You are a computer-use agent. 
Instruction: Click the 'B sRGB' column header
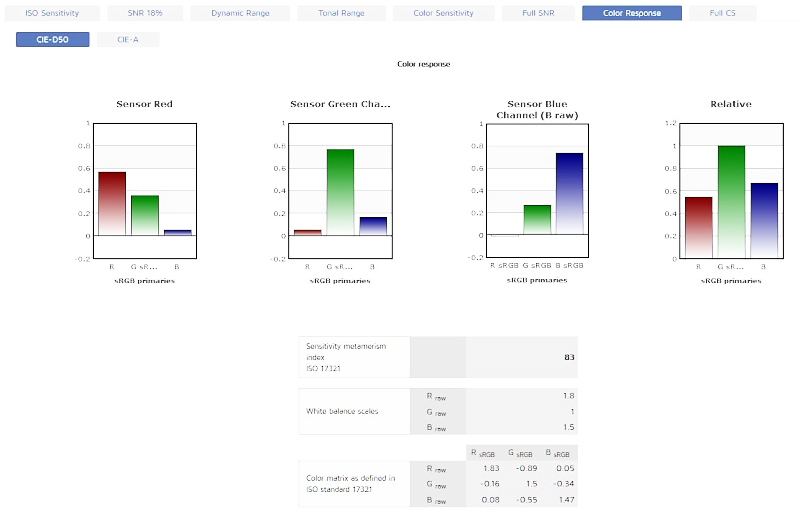pyautogui.click(x=558, y=453)
